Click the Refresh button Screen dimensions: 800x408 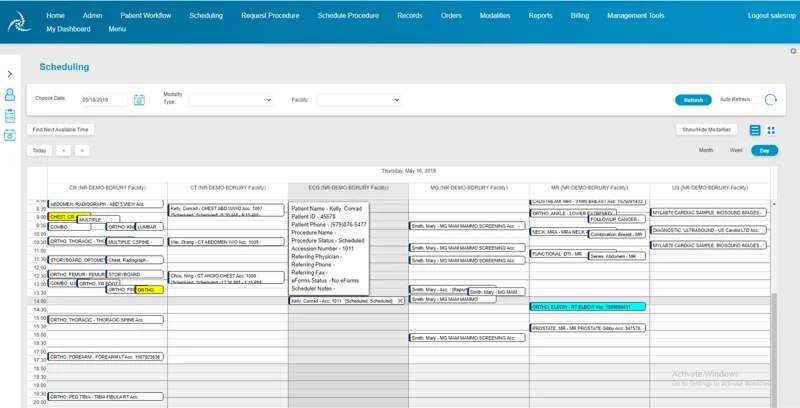pyautogui.click(x=693, y=100)
